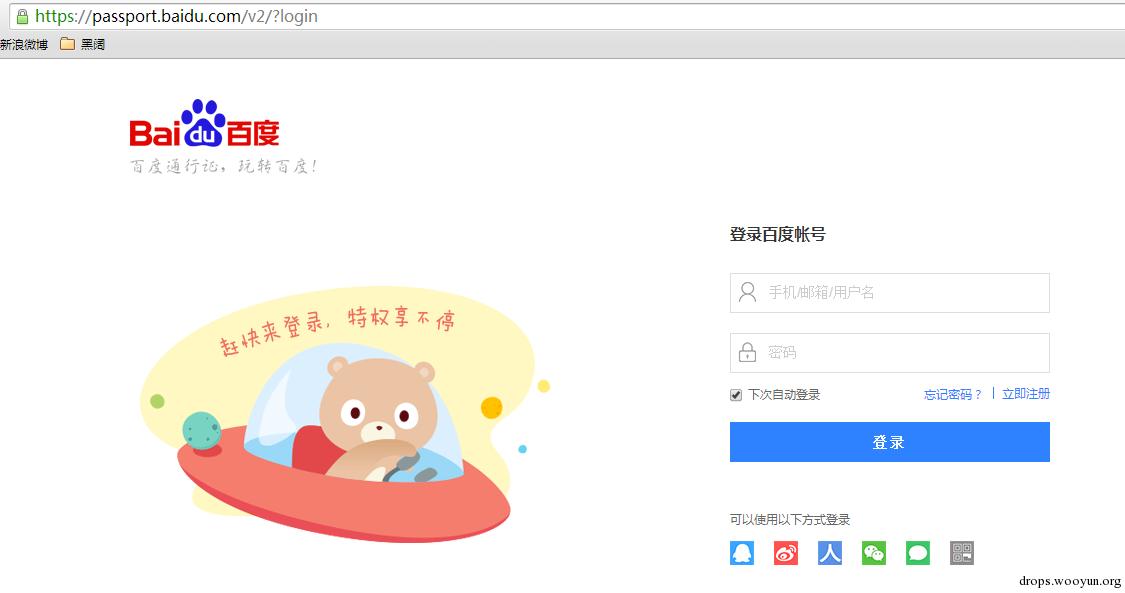The height and width of the screenshot is (593, 1125).
Task: Click the blue 登录 button
Action: click(x=890, y=442)
